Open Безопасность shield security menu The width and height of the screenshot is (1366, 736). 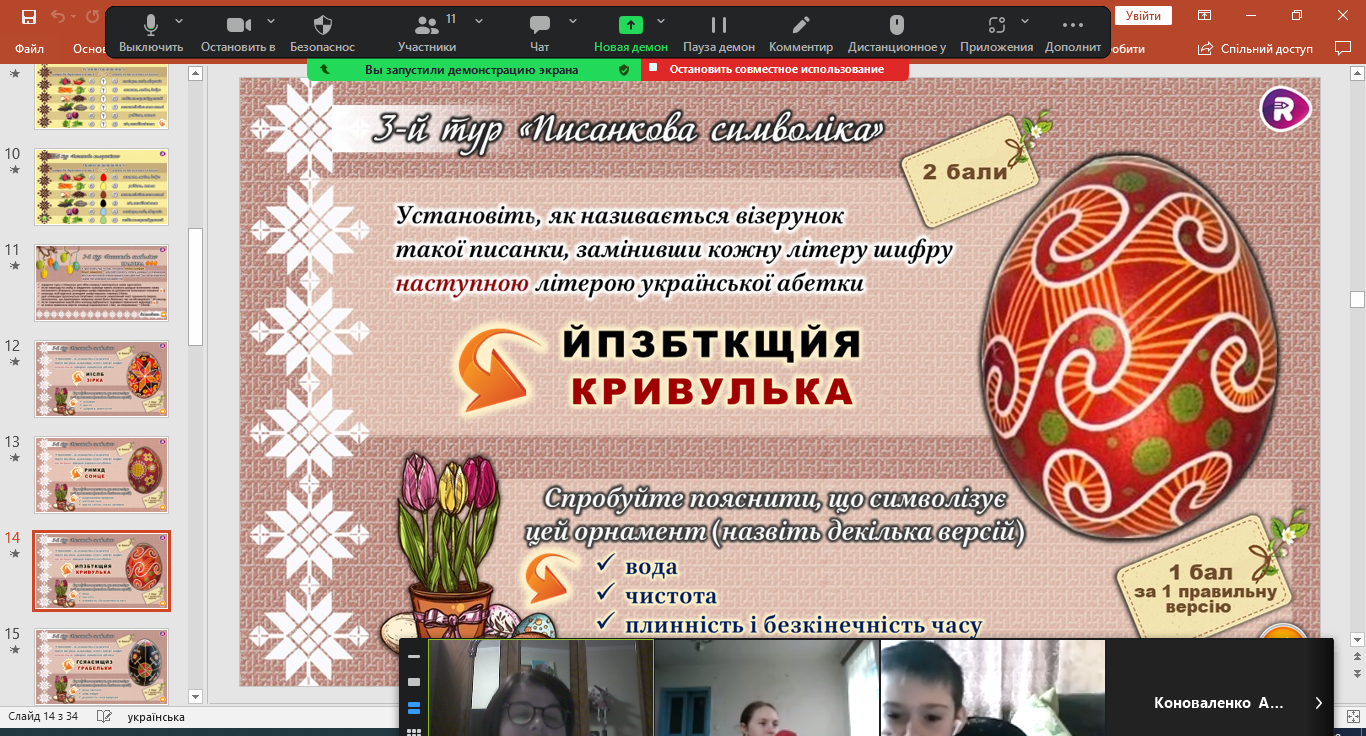pos(323,34)
